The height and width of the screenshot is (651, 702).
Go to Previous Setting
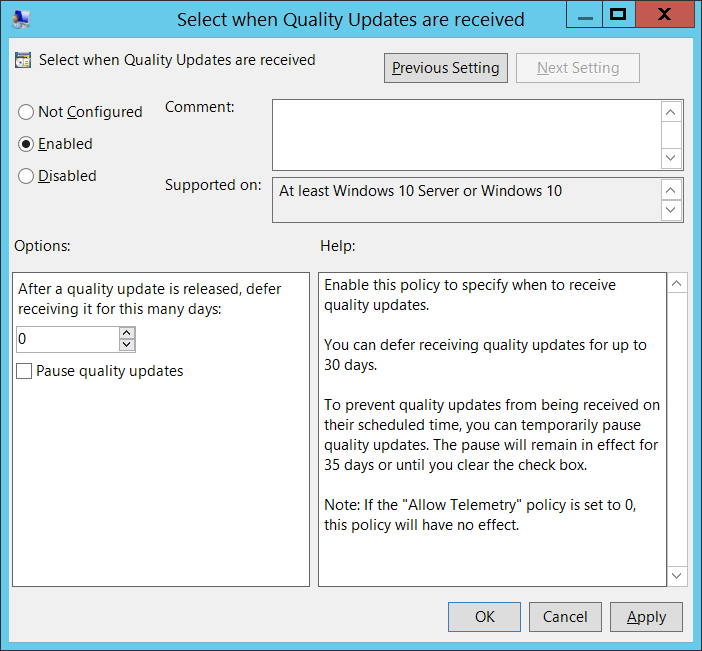pos(446,68)
